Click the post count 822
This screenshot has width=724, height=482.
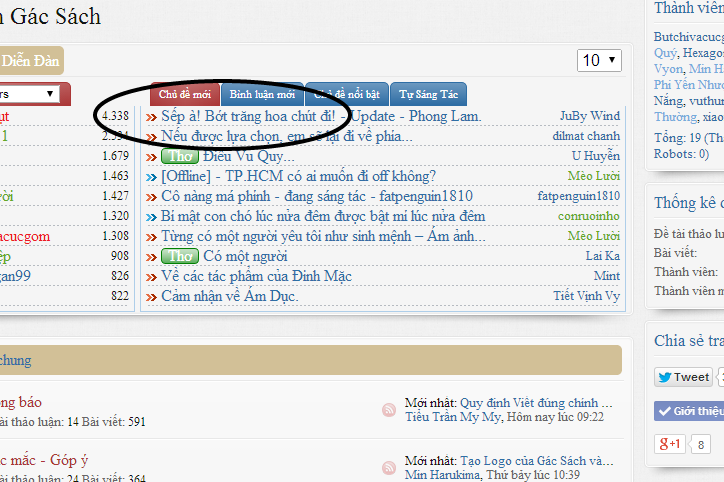[x=120, y=296]
